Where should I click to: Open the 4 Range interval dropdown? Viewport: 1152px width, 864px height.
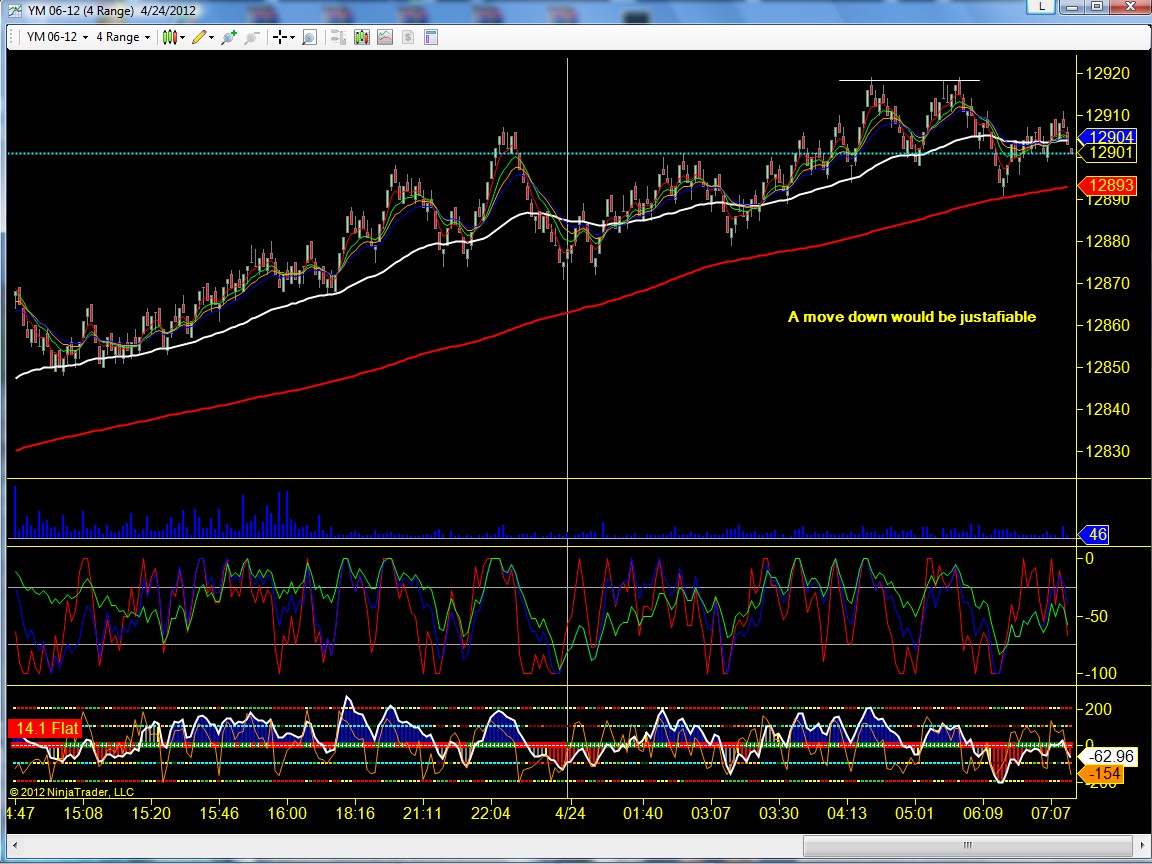tap(123, 37)
